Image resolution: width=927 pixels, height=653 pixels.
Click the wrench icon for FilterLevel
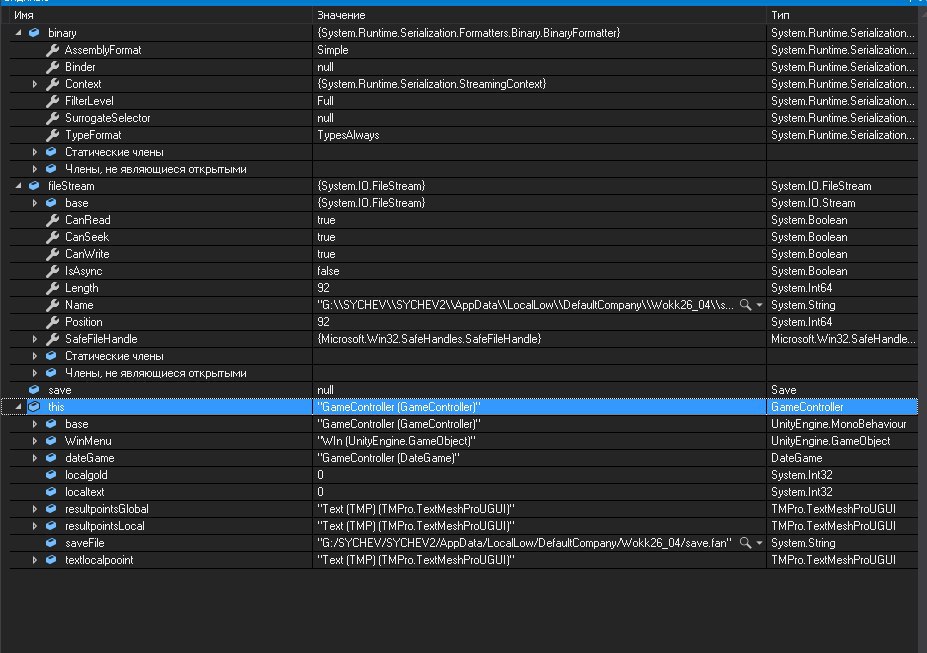pyautogui.click(x=52, y=101)
